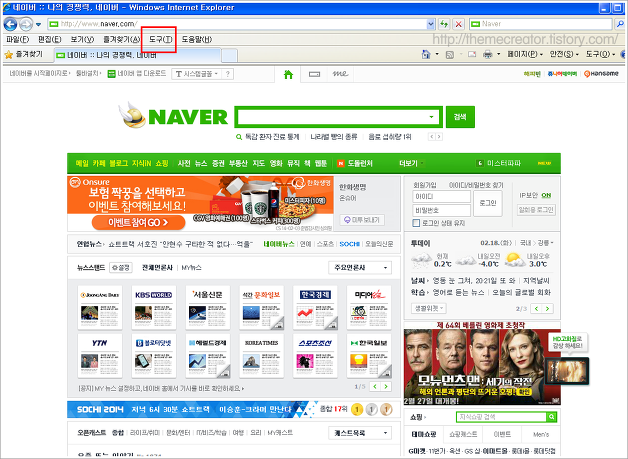Screen dimensions: 628x459
Task: Click the question mark beside 시스템글꼴
Action: (x=227, y=74)
